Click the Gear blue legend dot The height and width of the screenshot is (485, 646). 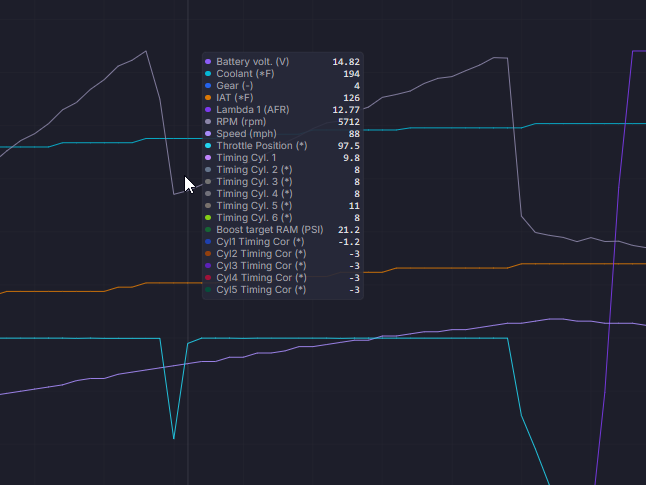coord(208,86)
